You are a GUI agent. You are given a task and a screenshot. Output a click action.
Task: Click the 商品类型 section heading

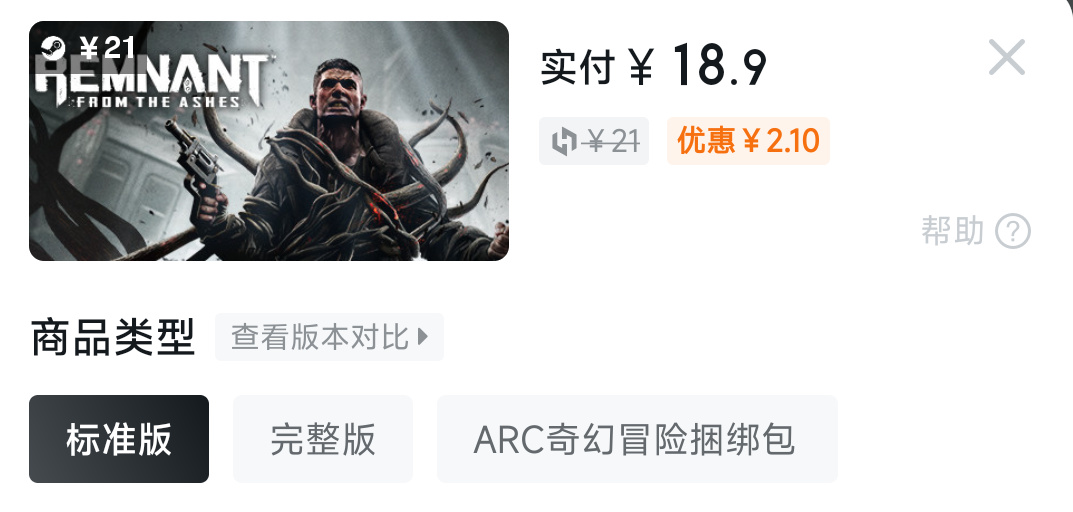pyautogui.click(x=113, y=337)
